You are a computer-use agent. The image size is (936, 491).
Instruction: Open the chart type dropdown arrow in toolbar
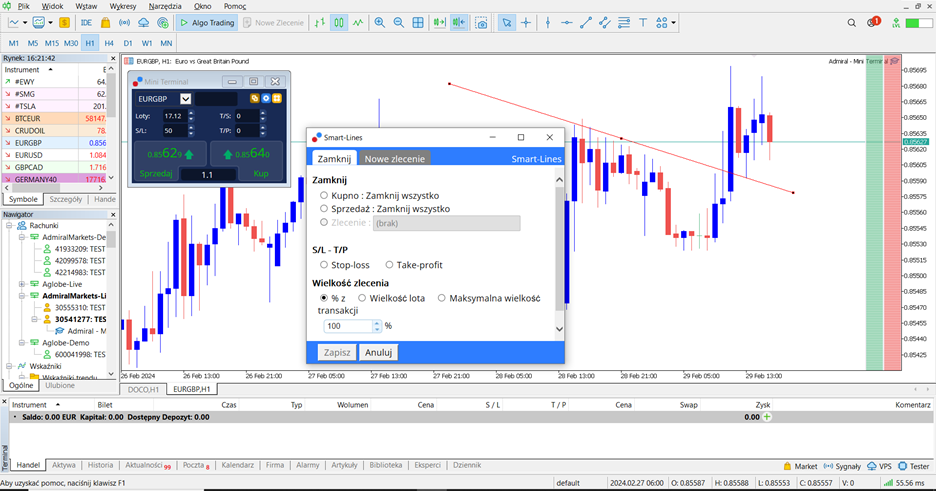[25, 23]
